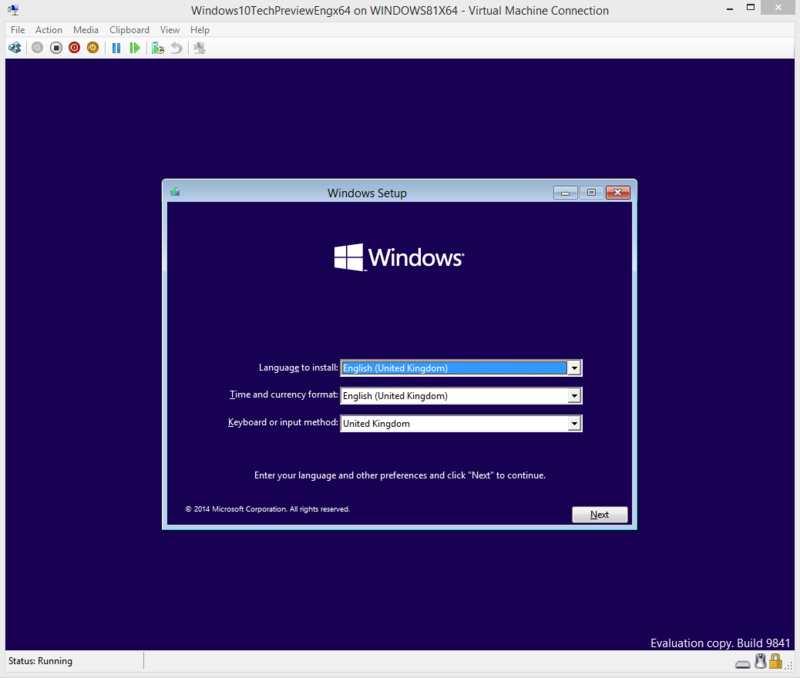Screen dimensions: 800x678
Task: Click the orange Save state icon
Action: pyautogui.click(x=93, y=48)
